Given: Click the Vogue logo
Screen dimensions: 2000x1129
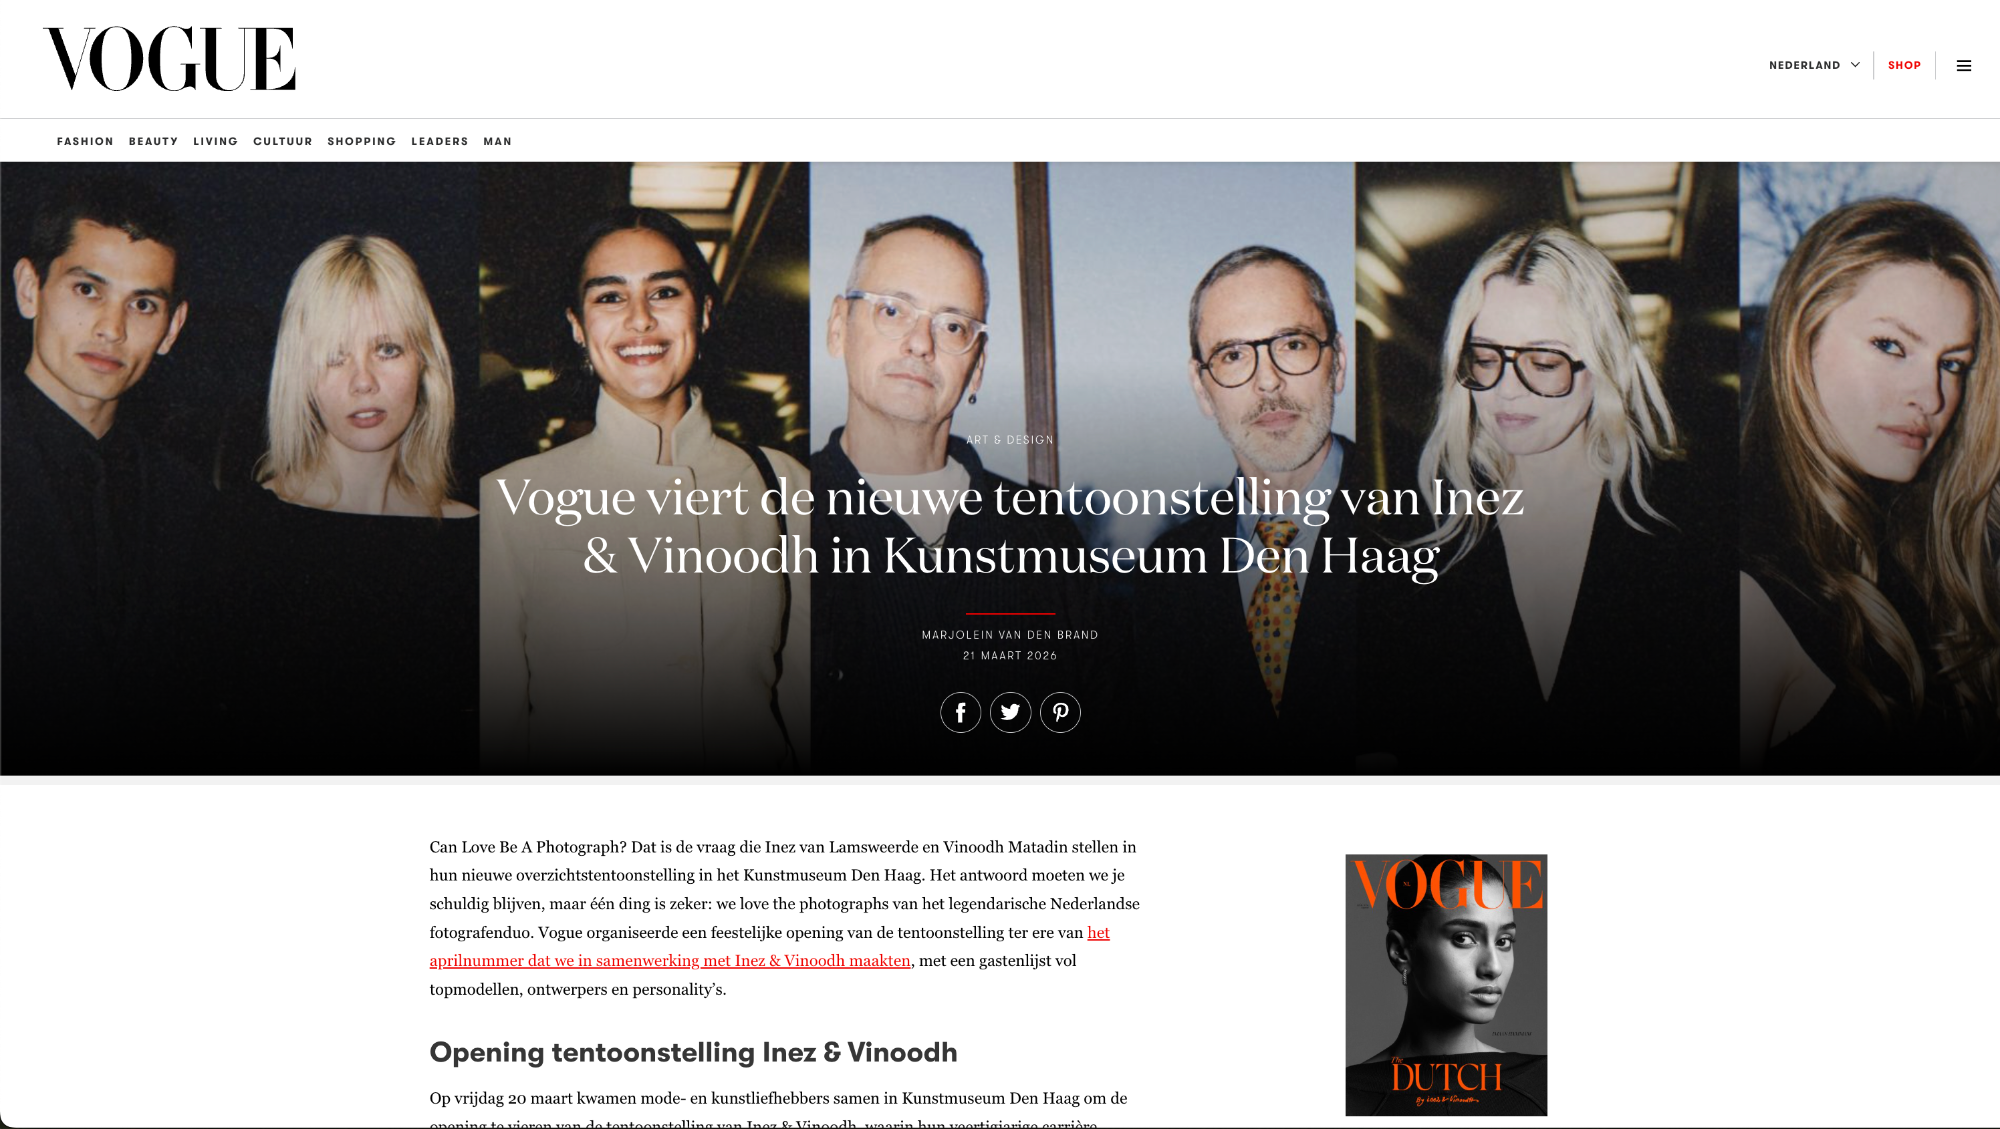Looking at the screenshot, I should pos(169,59).
